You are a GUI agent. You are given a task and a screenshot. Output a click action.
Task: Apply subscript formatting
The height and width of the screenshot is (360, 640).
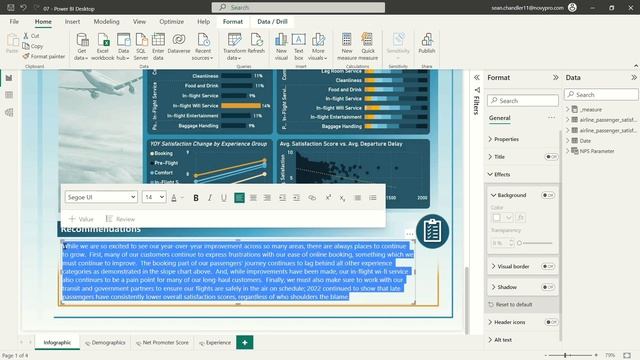tap(342, 198)
